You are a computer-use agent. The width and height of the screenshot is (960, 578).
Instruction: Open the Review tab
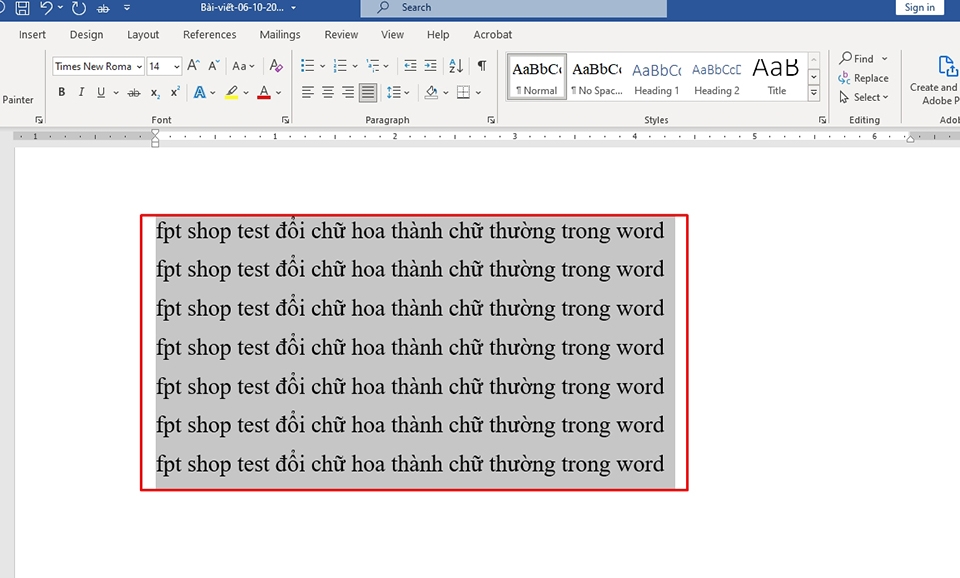[341, 35]
